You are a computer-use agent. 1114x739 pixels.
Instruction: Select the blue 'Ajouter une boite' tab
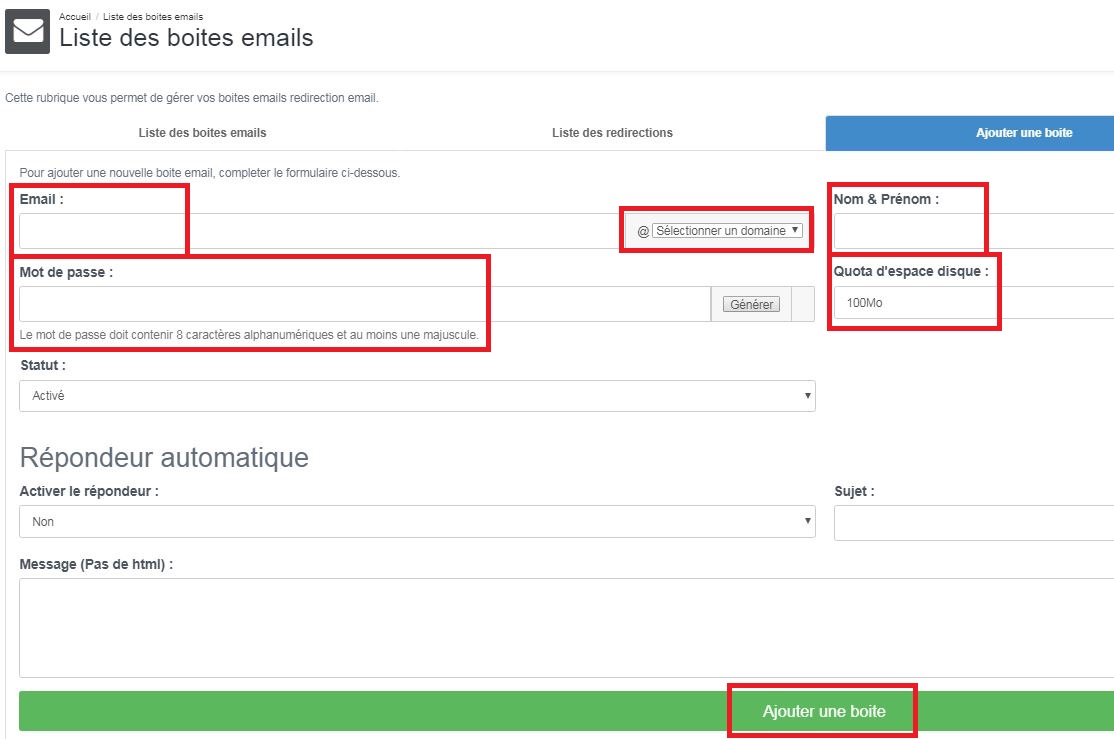click(x=1023, y=133)
